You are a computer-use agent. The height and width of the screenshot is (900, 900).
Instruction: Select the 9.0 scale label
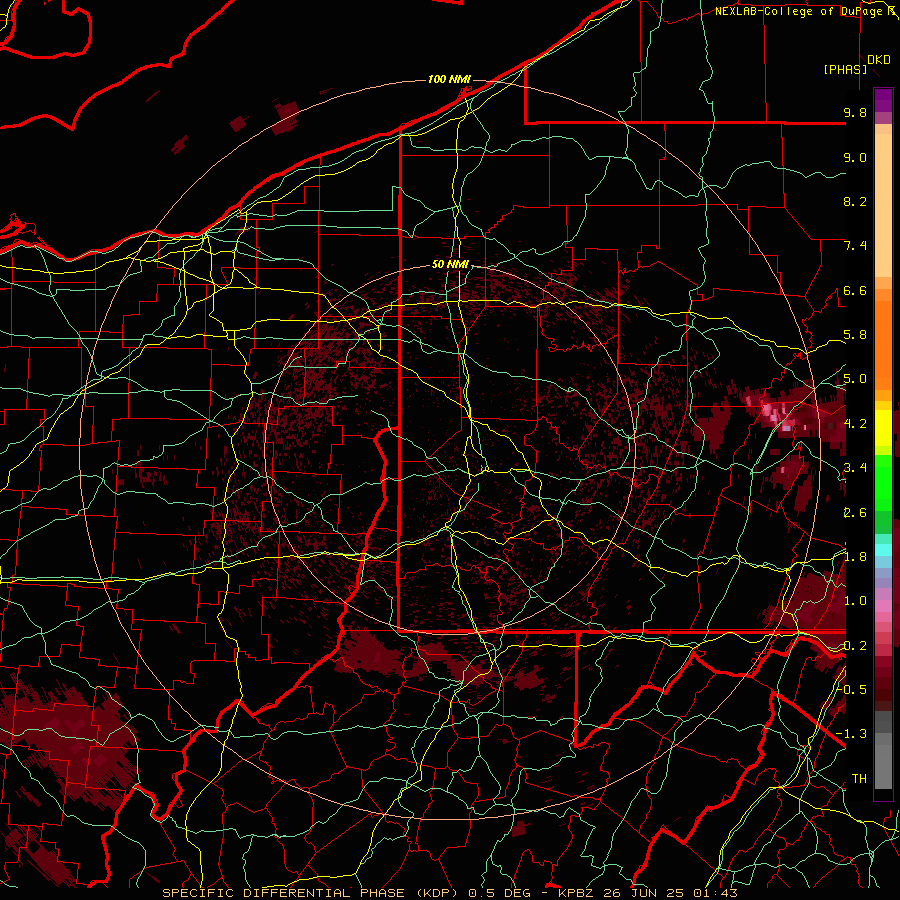click(x=855, y=157)
